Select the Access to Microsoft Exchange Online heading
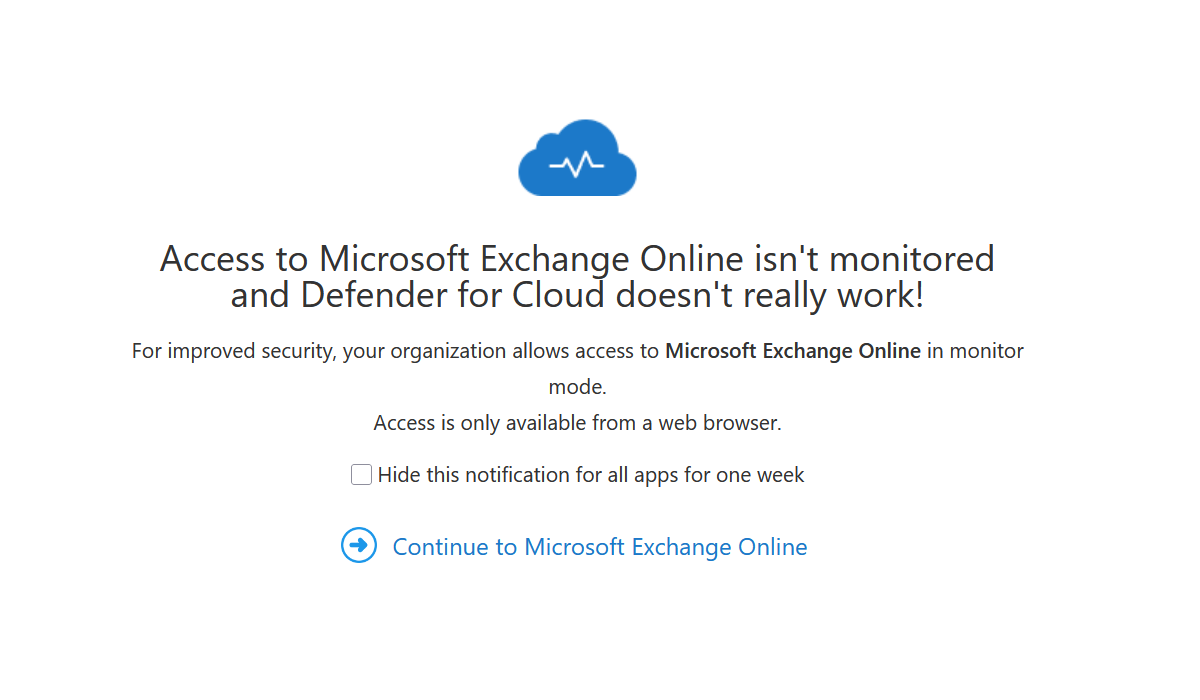This screenshot has width=1200, height=700. (x=577, y=277)
